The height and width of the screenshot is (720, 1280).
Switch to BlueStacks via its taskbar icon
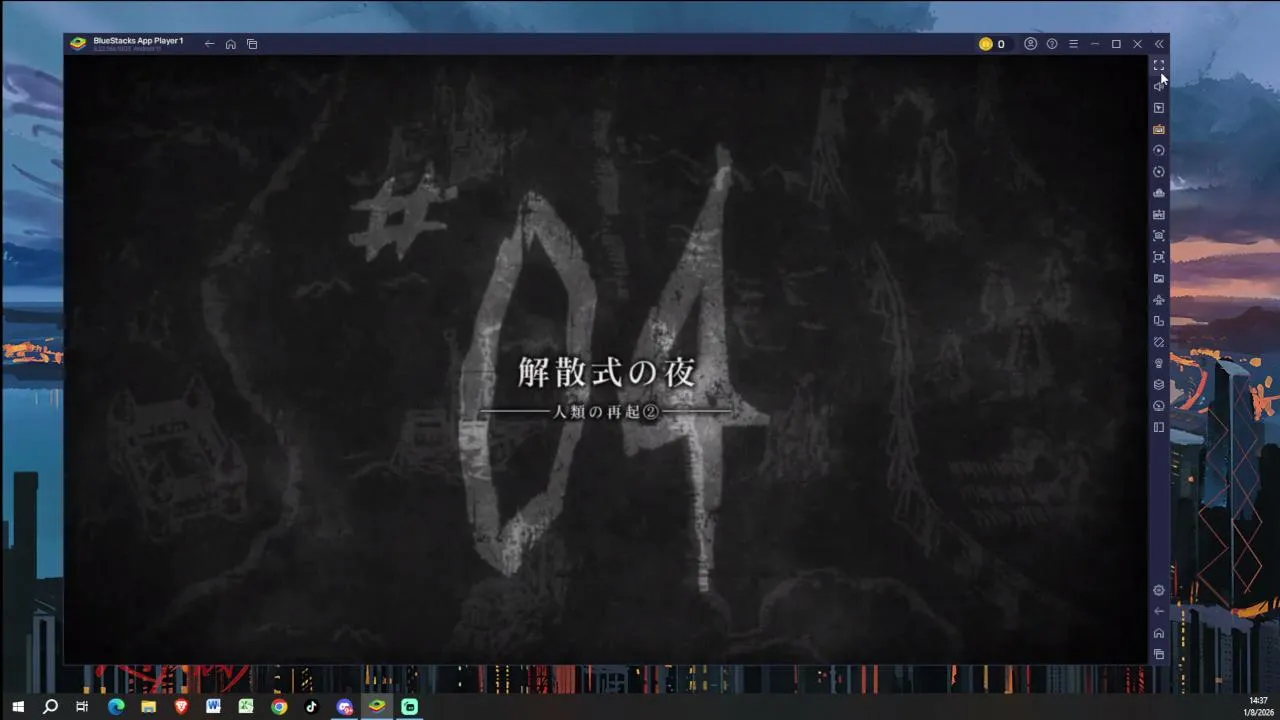[376, 706]
